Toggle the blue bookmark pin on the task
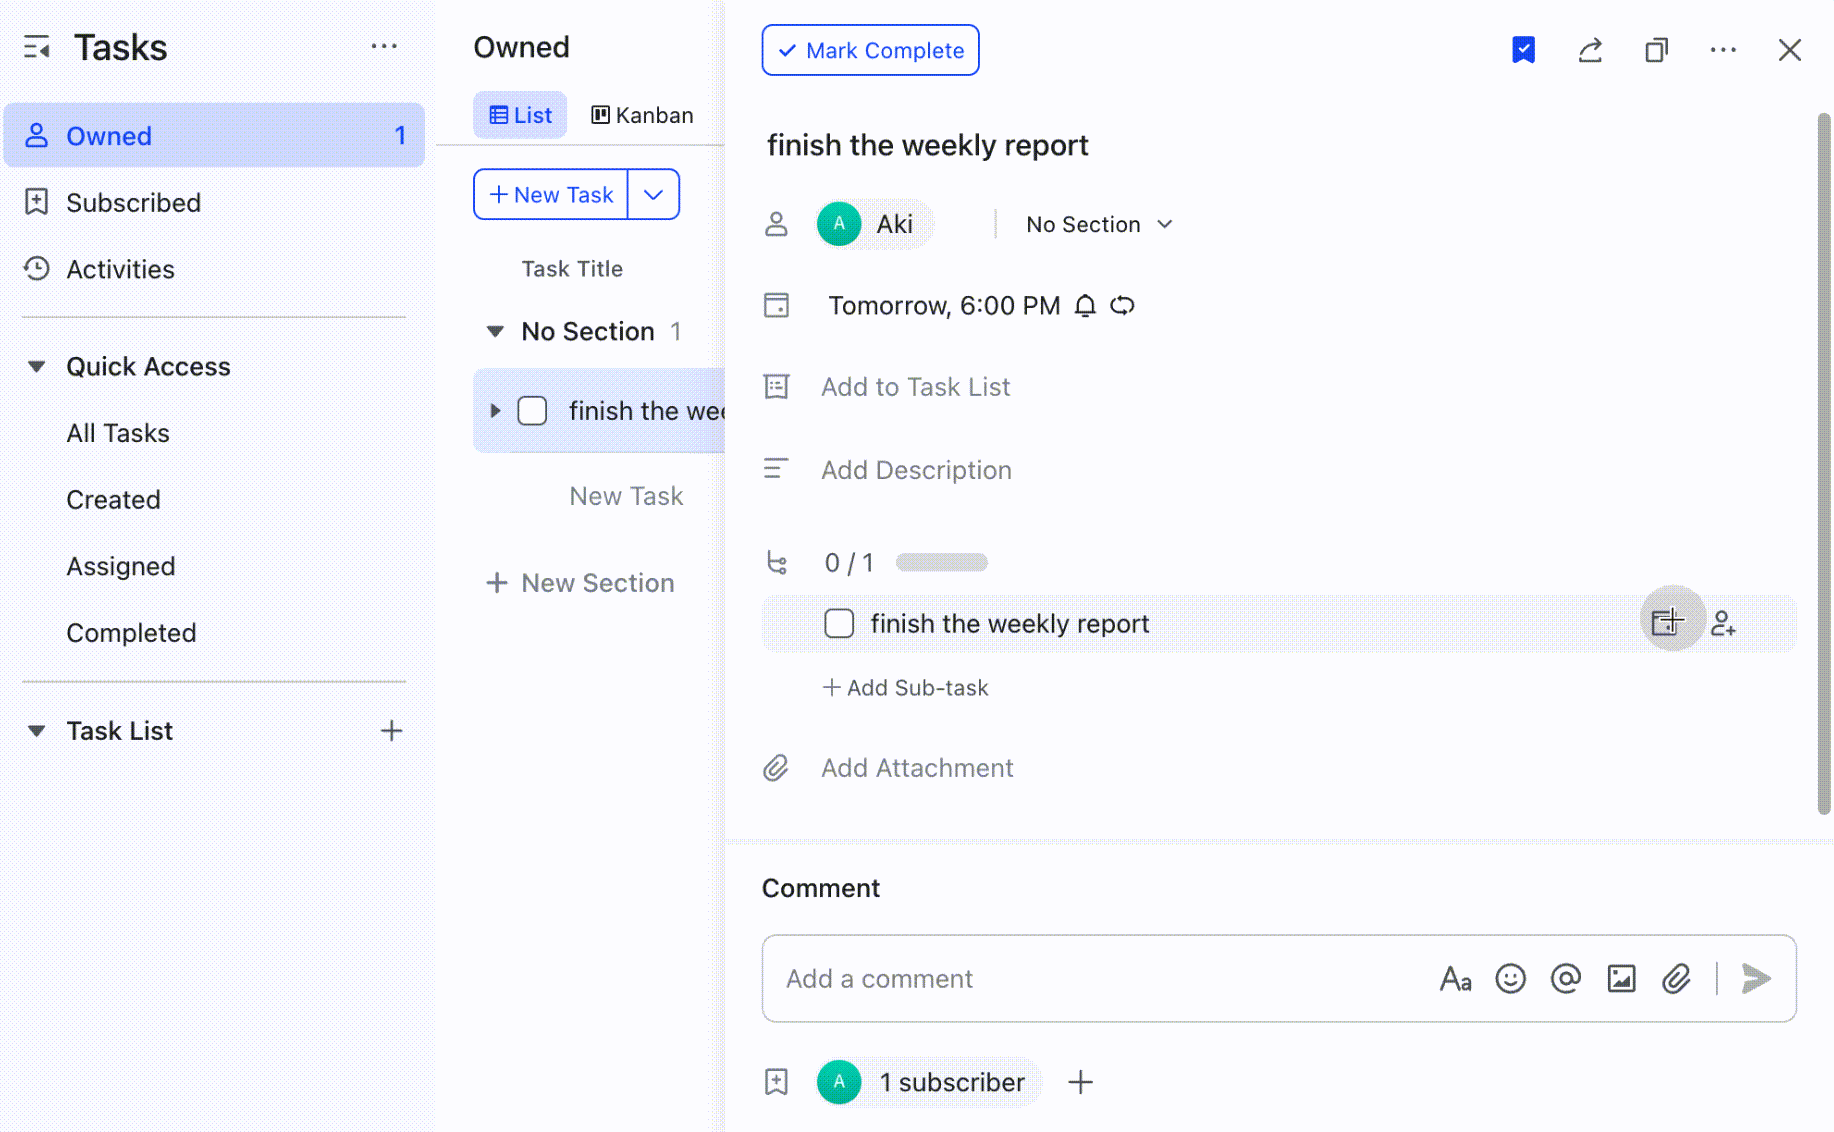Viewport: 1834px width, 1132px height. coord(1523,50)
